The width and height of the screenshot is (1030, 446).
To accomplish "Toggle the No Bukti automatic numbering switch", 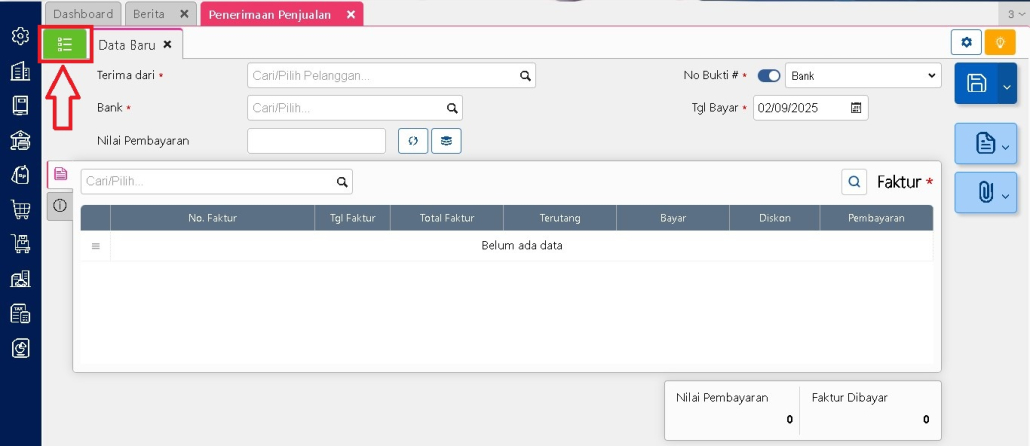I will click(769, 76).
